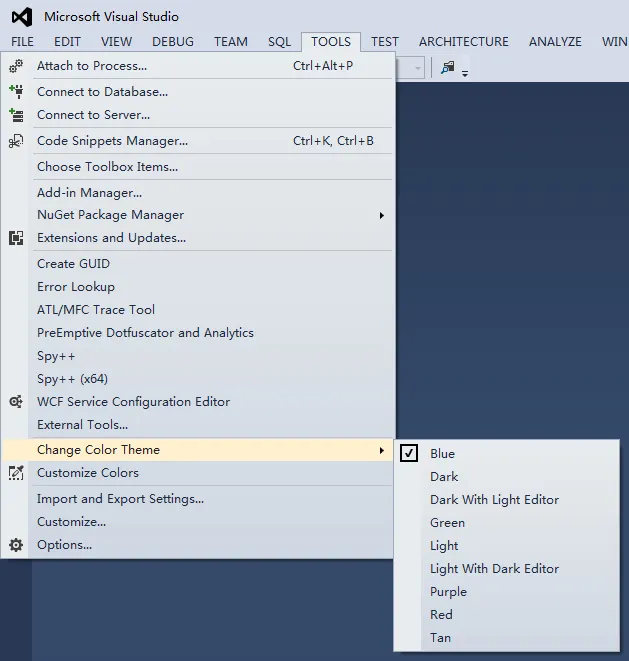Click the Options gear icon
This screenshot has height=661, width=629.
tap(16, 545)
